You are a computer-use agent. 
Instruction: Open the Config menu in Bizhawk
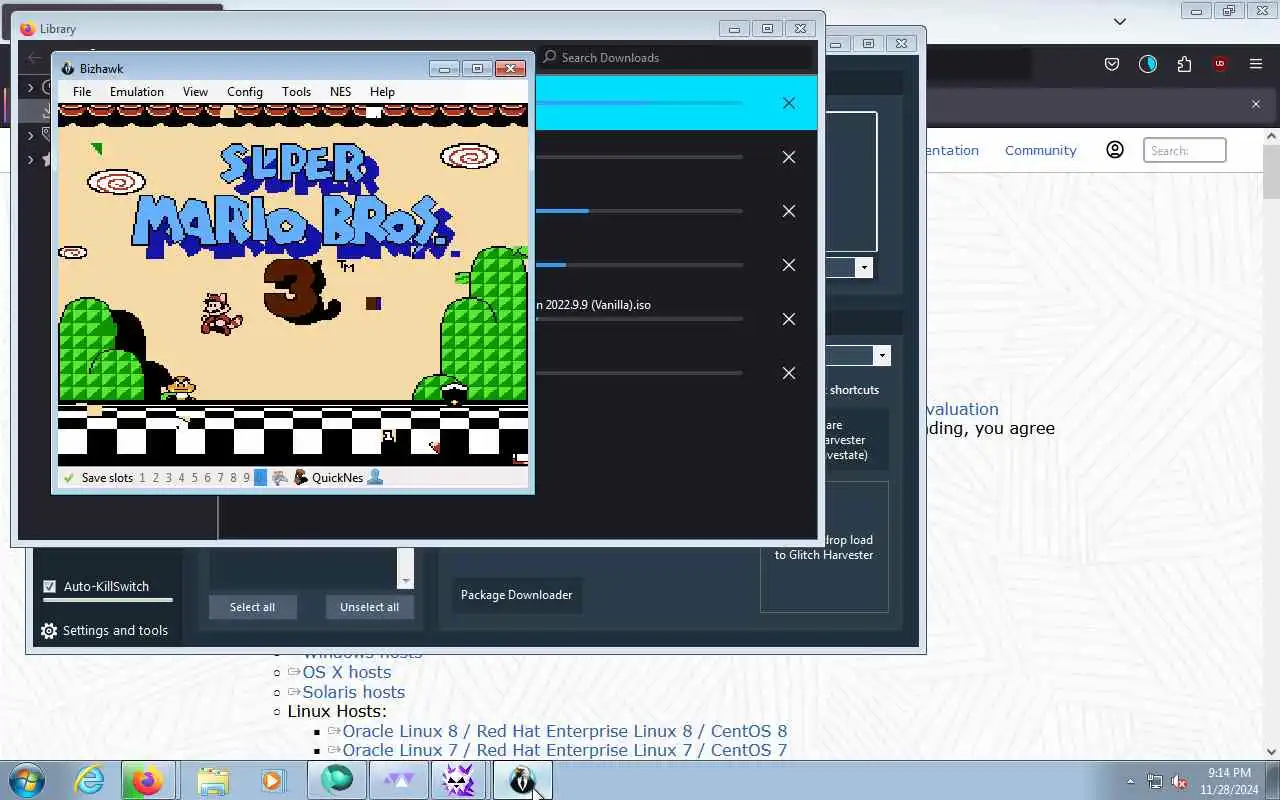[x=245, y=91]
